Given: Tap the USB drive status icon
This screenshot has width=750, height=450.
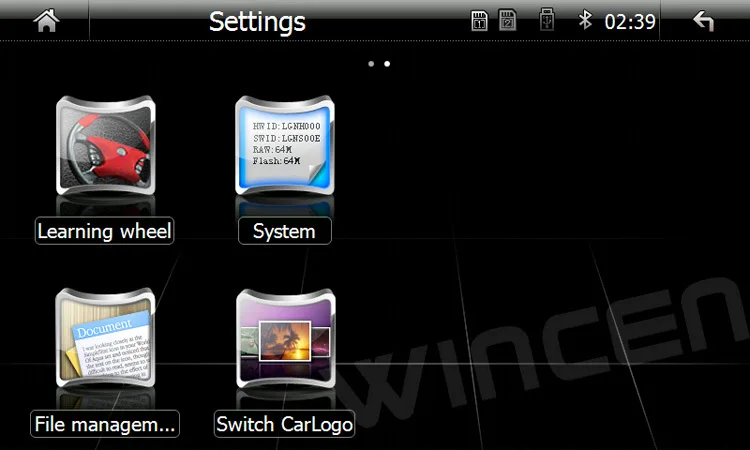Looking at the screenshot, I should pyautogui.click(x=547, y=20).
